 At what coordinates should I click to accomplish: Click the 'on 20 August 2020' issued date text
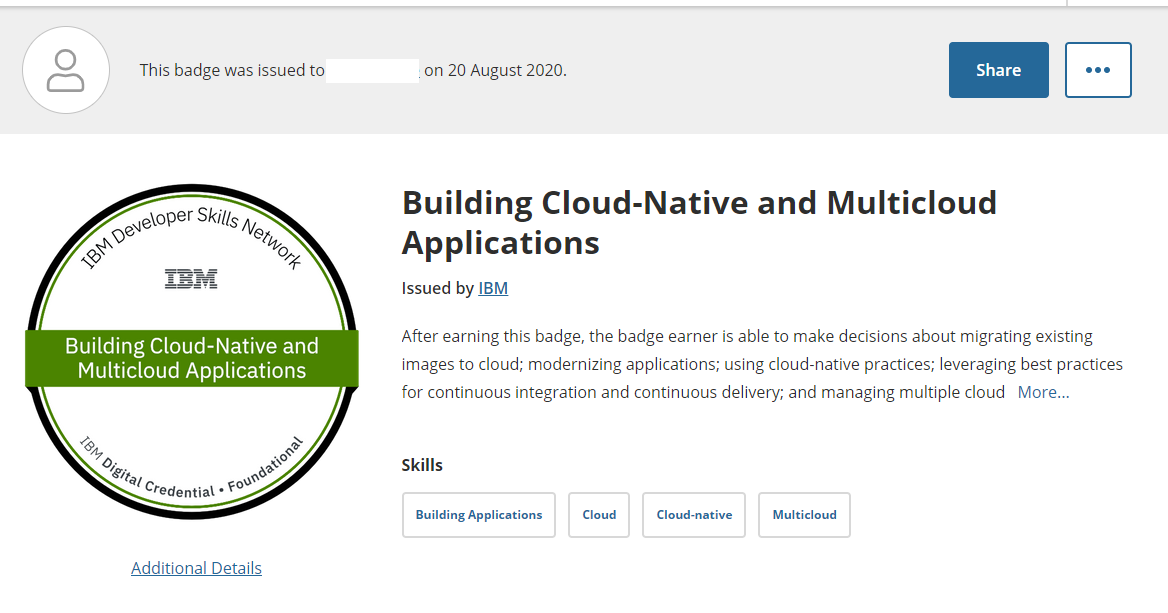pyautogui.click(x=495, y=70)
